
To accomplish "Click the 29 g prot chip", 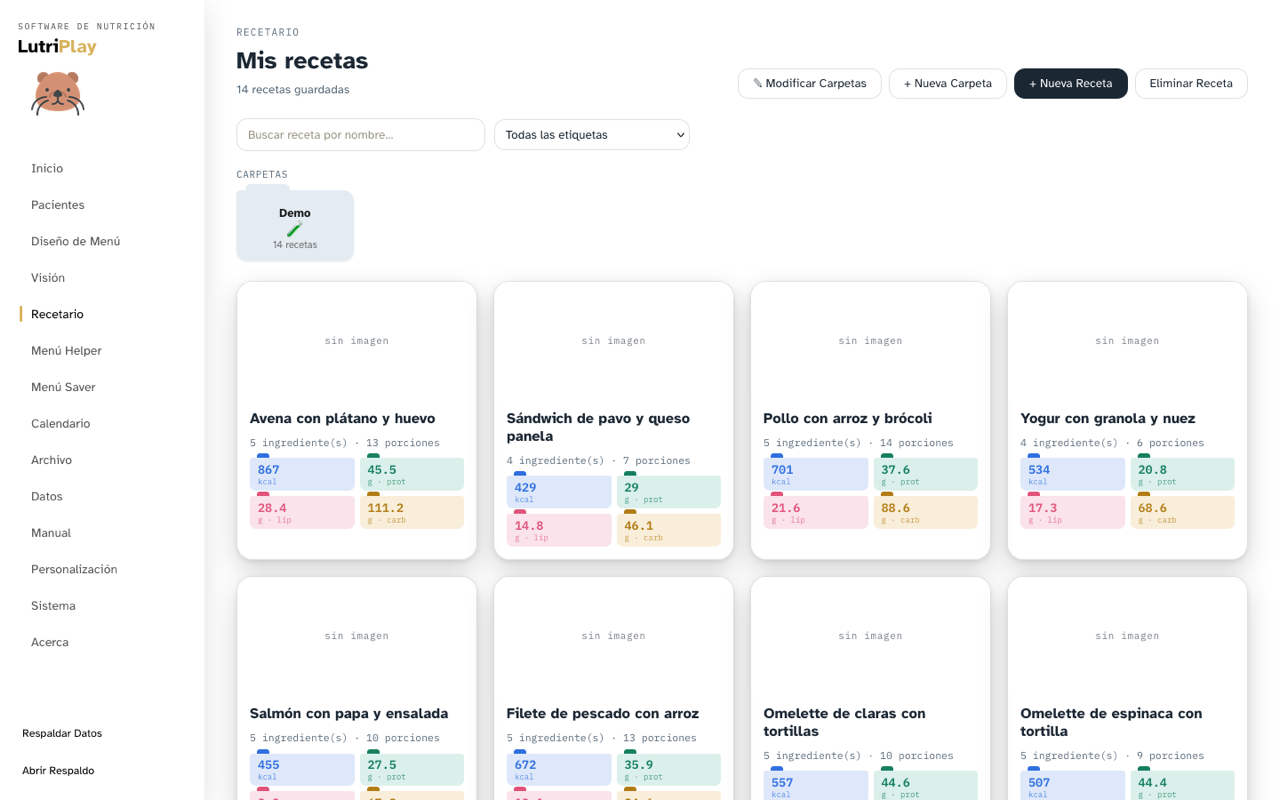I will [669, 492].
